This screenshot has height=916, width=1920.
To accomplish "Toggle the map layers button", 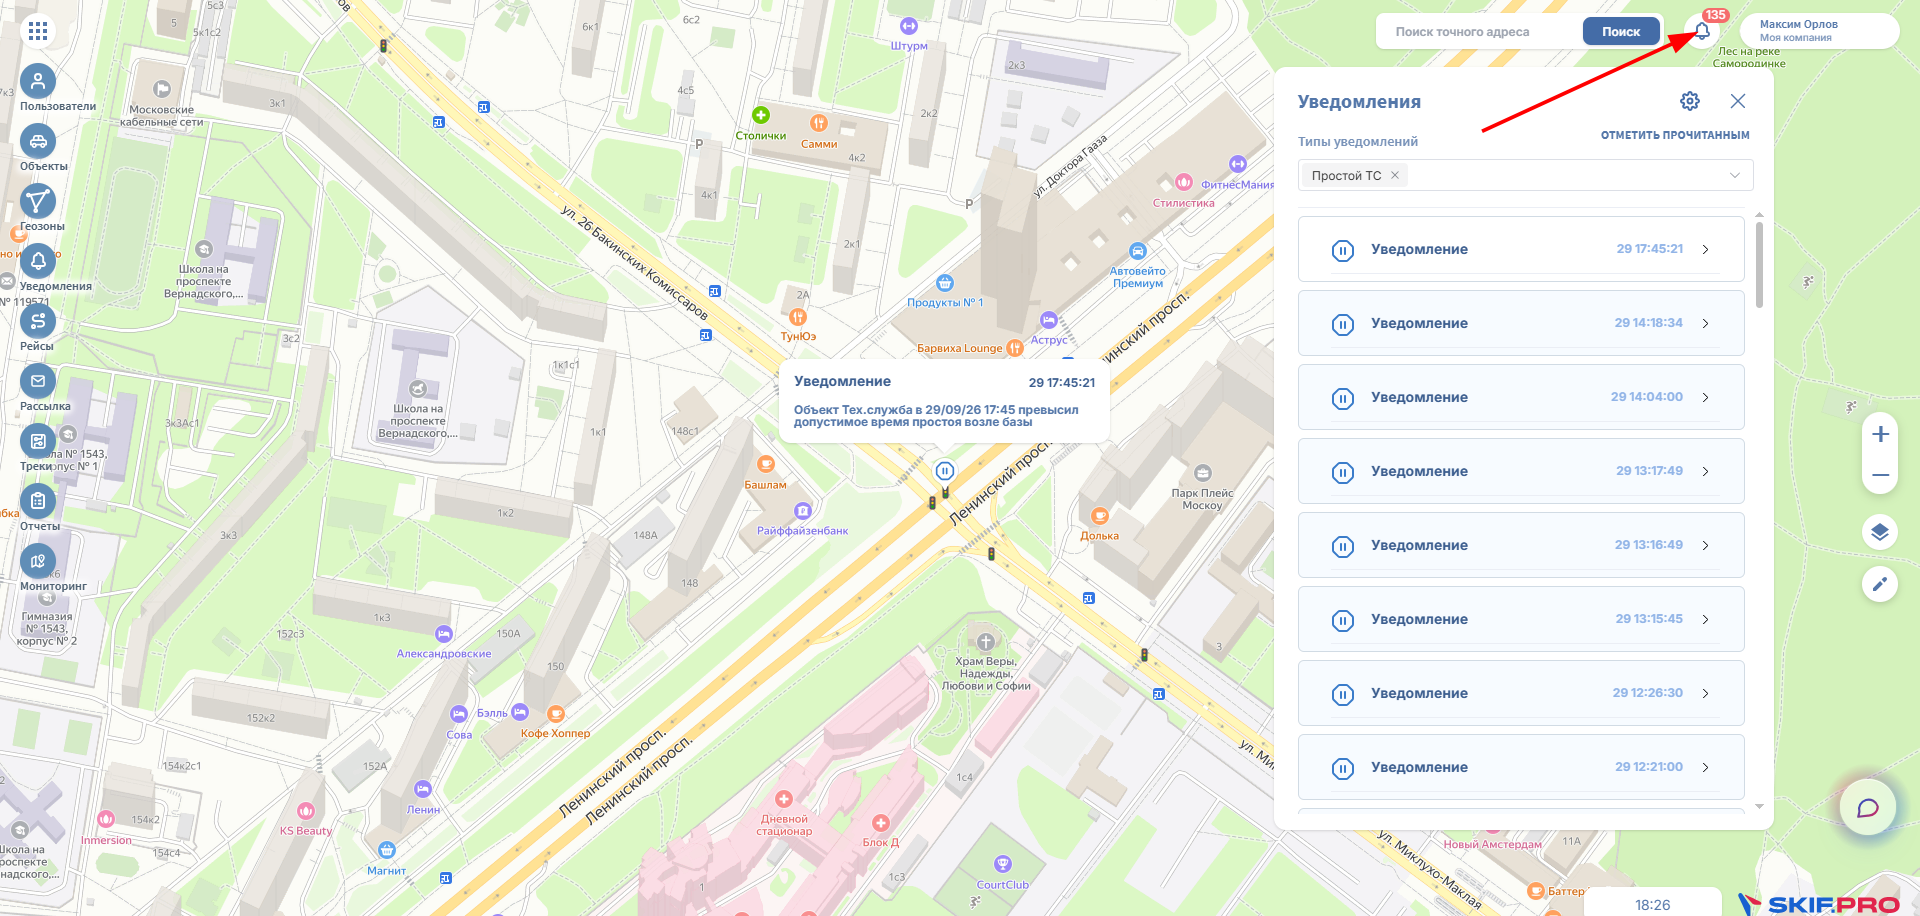I will click(1880, 532).
